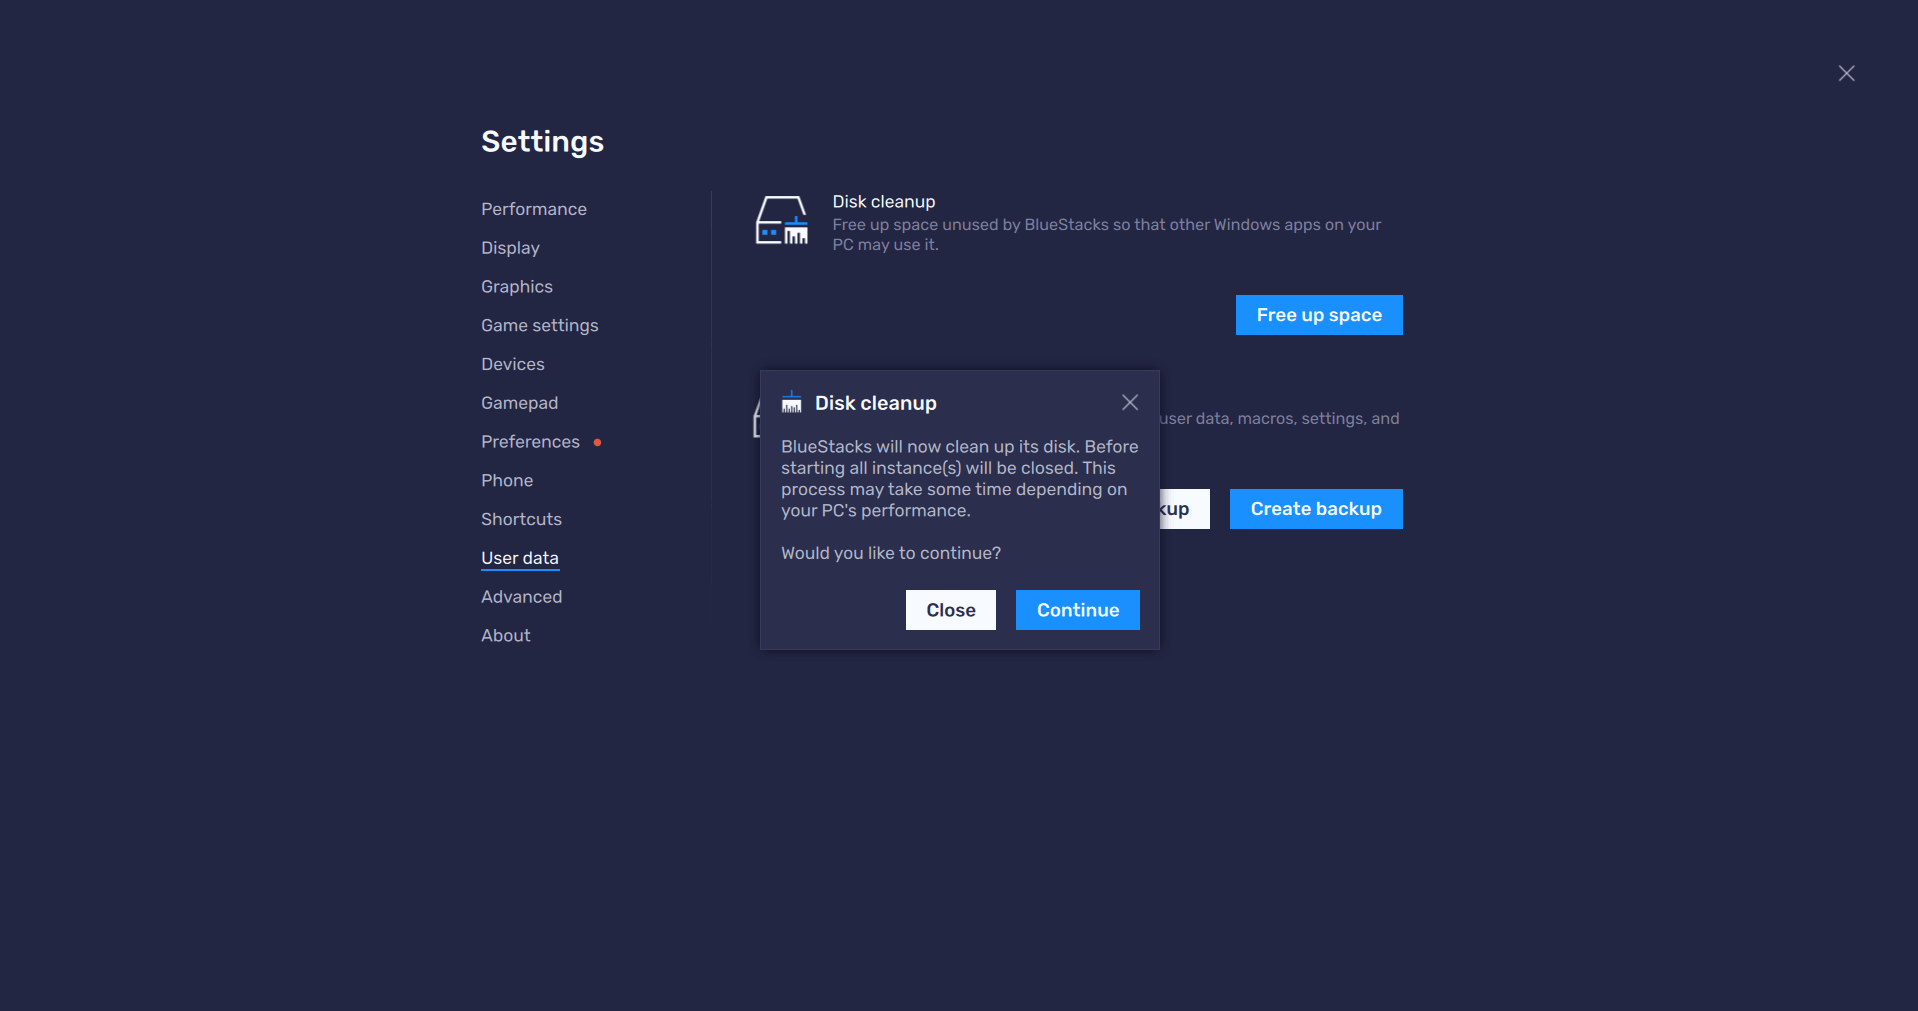Open the Display settings section
The height and width of the screenshot is (1011, 1918).
coord(510,248)
